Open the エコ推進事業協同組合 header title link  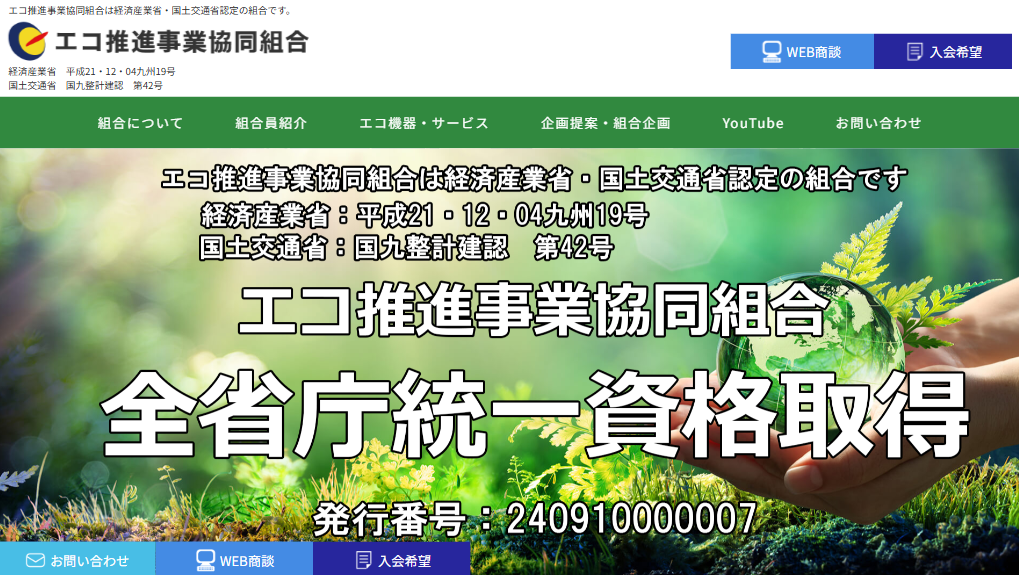tap(181, 42)
